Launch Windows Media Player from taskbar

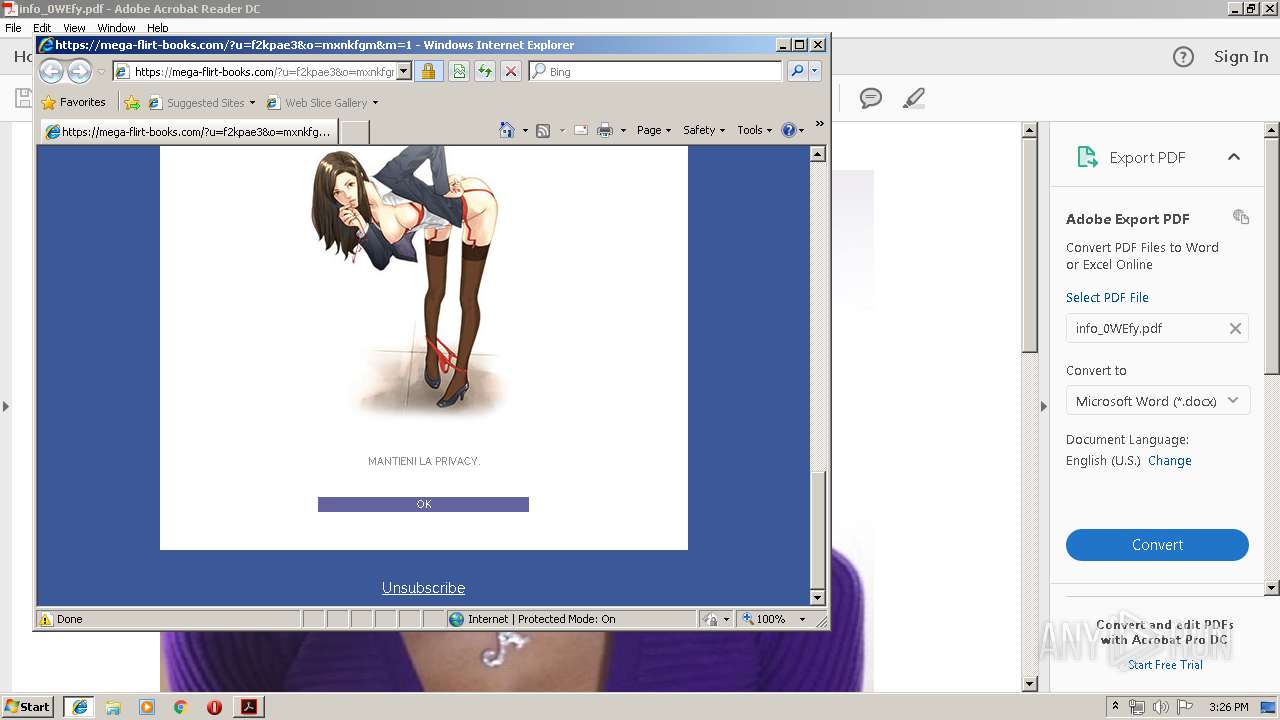click(x=147, y=707)
